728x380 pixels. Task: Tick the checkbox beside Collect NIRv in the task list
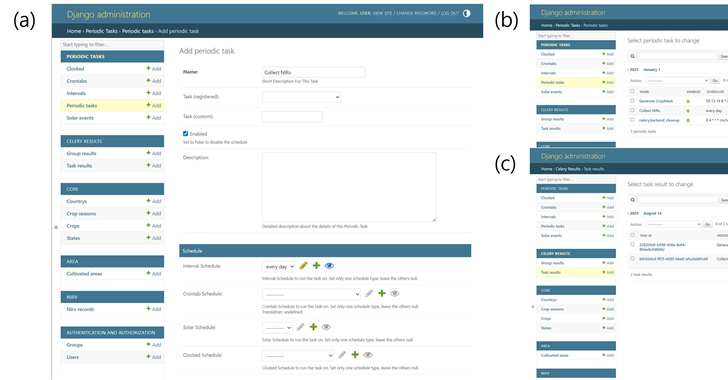(632, 110)
